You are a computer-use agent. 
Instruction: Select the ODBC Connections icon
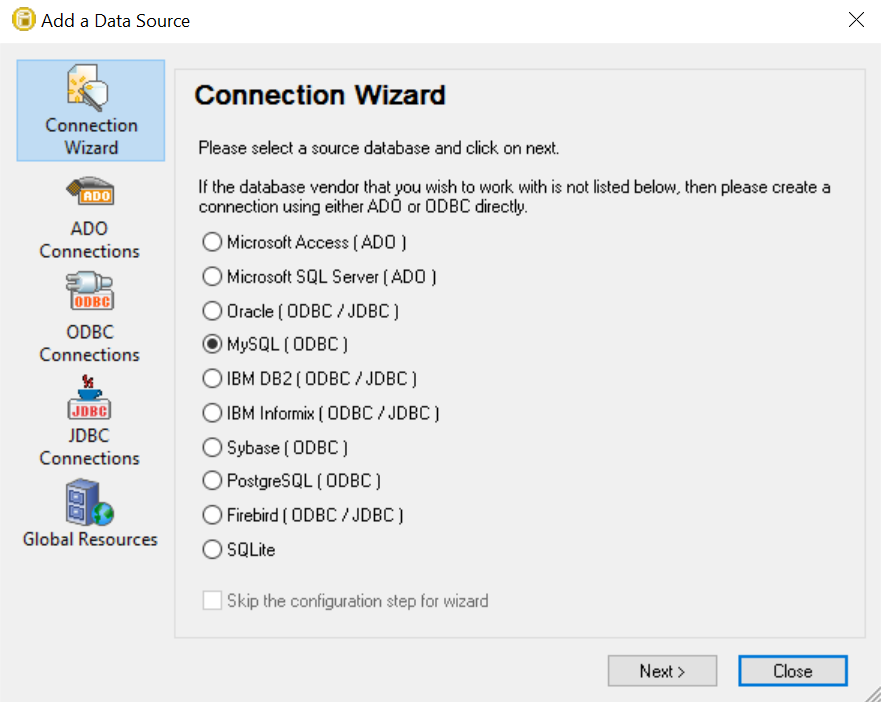coord(90,291)
